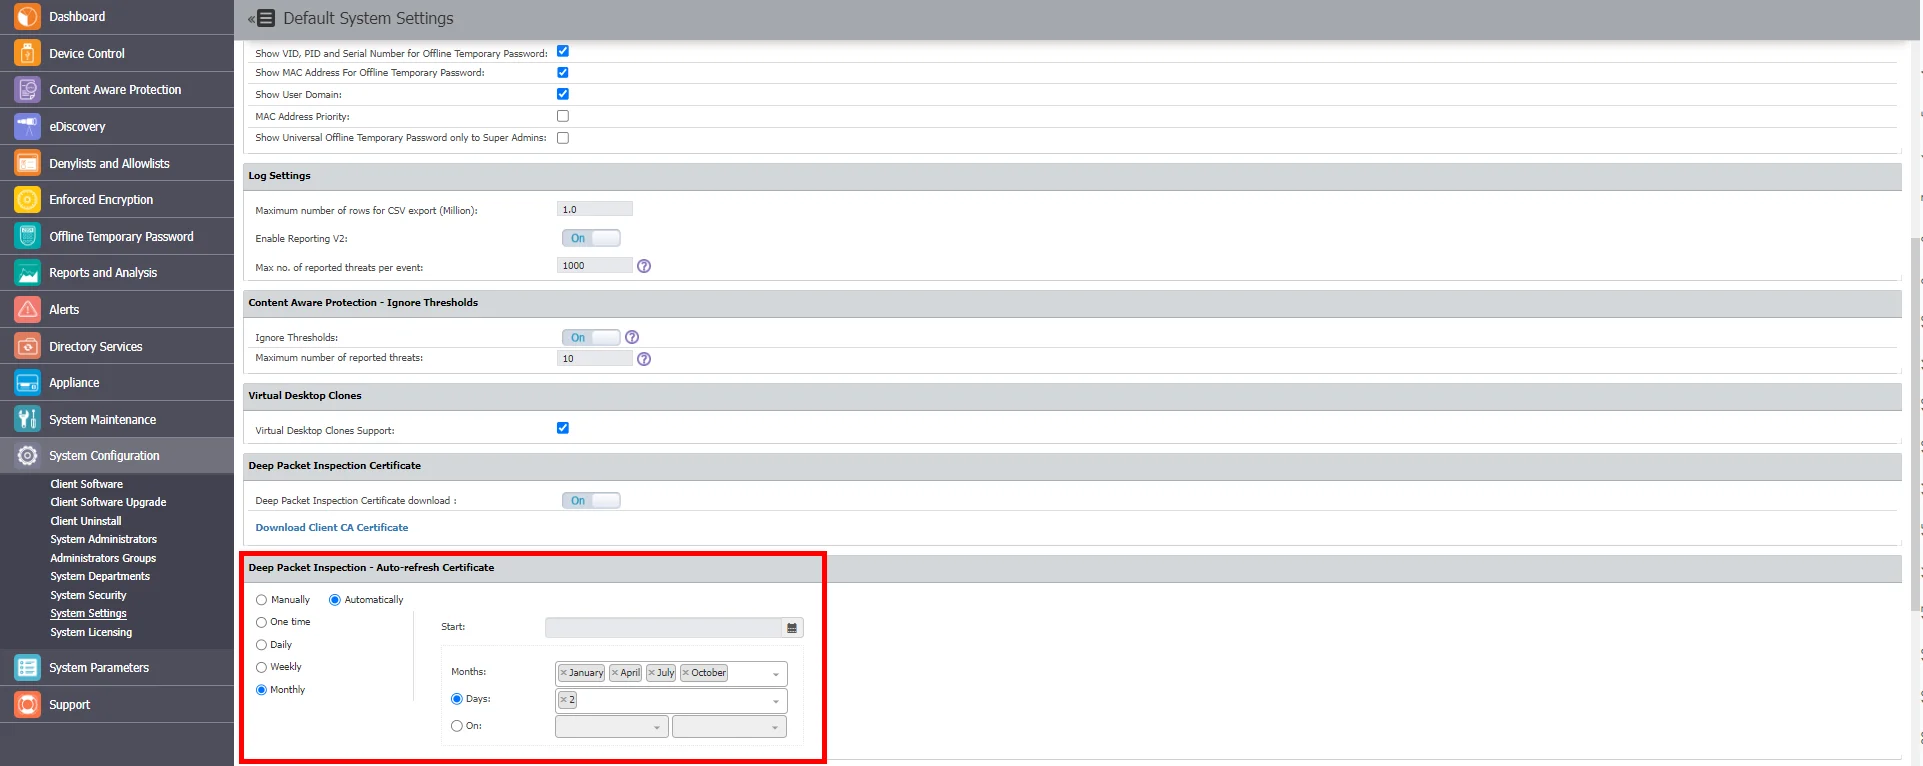Open Client Software Upgrade submenu item

108,502
